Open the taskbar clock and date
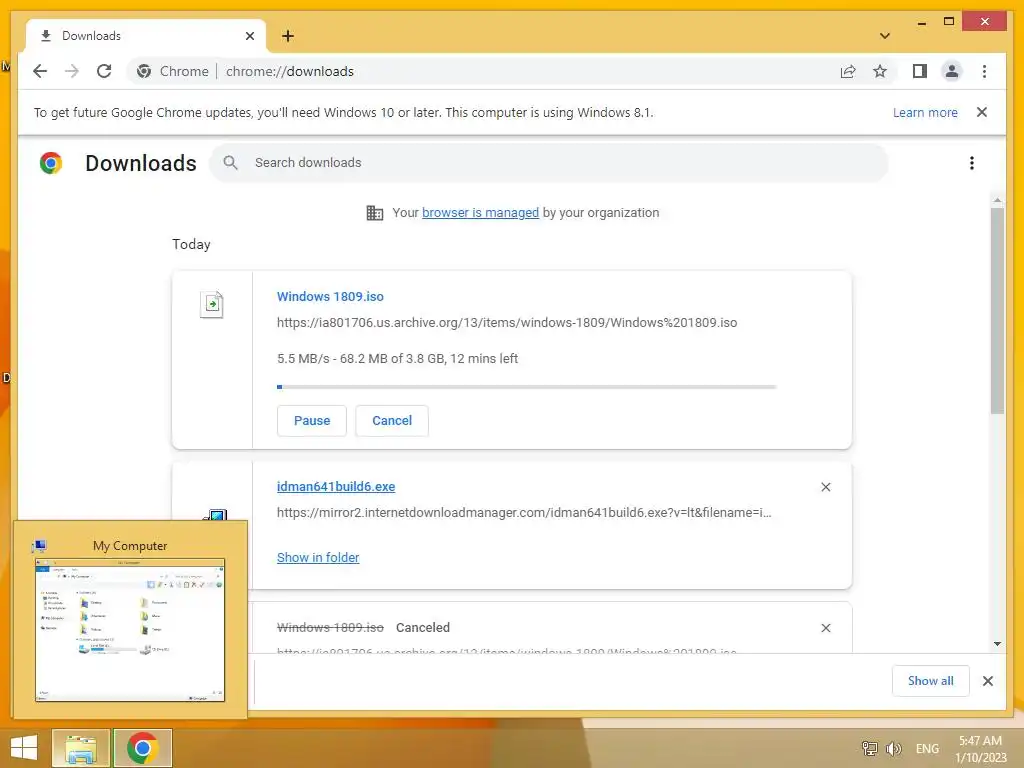1024x768 pixels. click(x=980, y=749)
